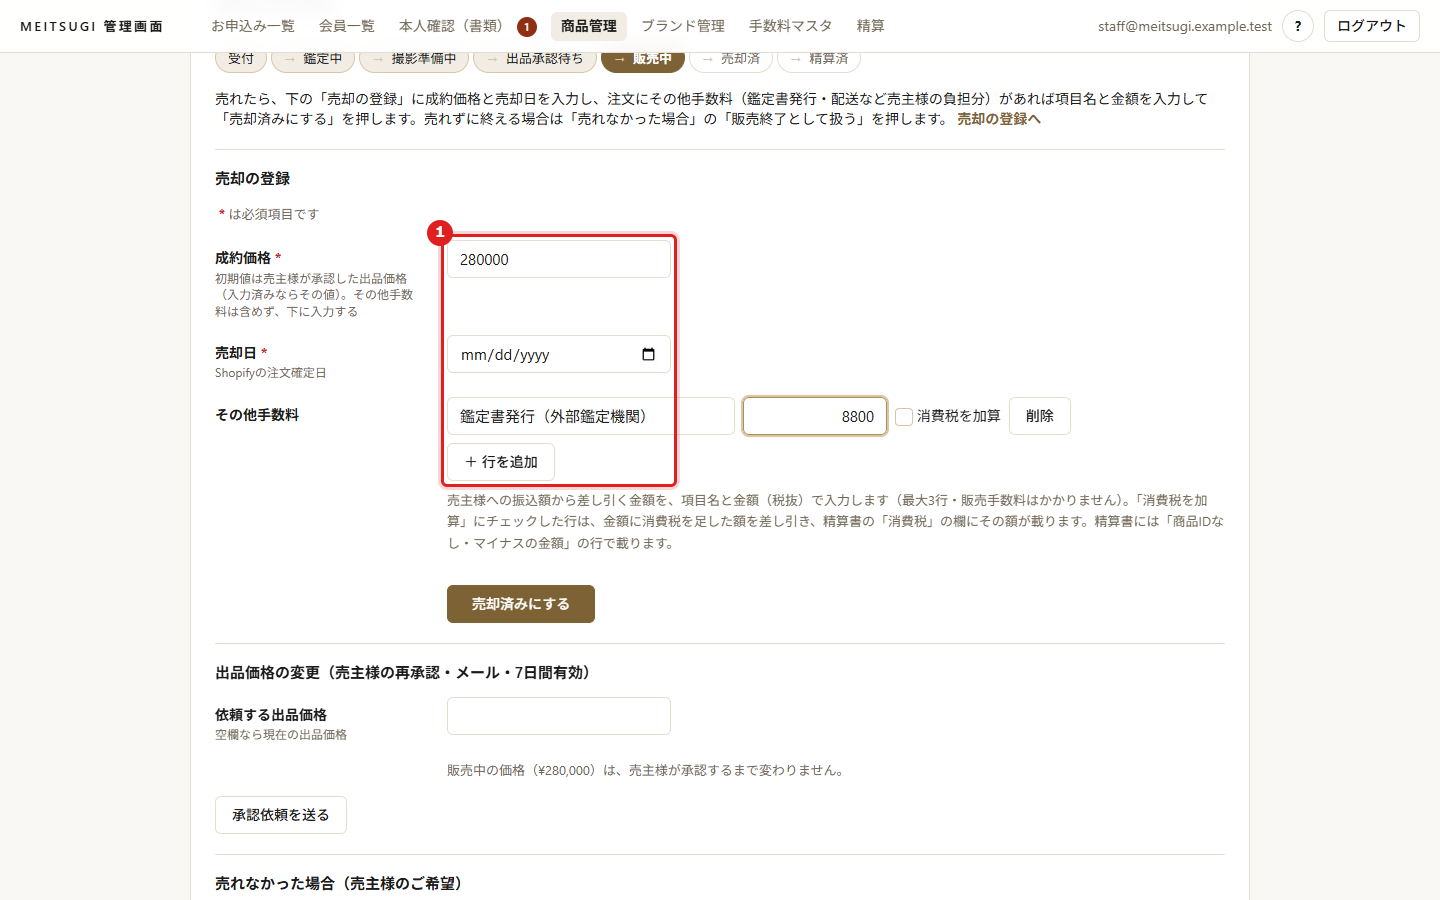The height and width of the screenshot is (900, 1440).
Task: Click the Shopifyの注文確定日 hint text
Action: (x=271, y=373)
